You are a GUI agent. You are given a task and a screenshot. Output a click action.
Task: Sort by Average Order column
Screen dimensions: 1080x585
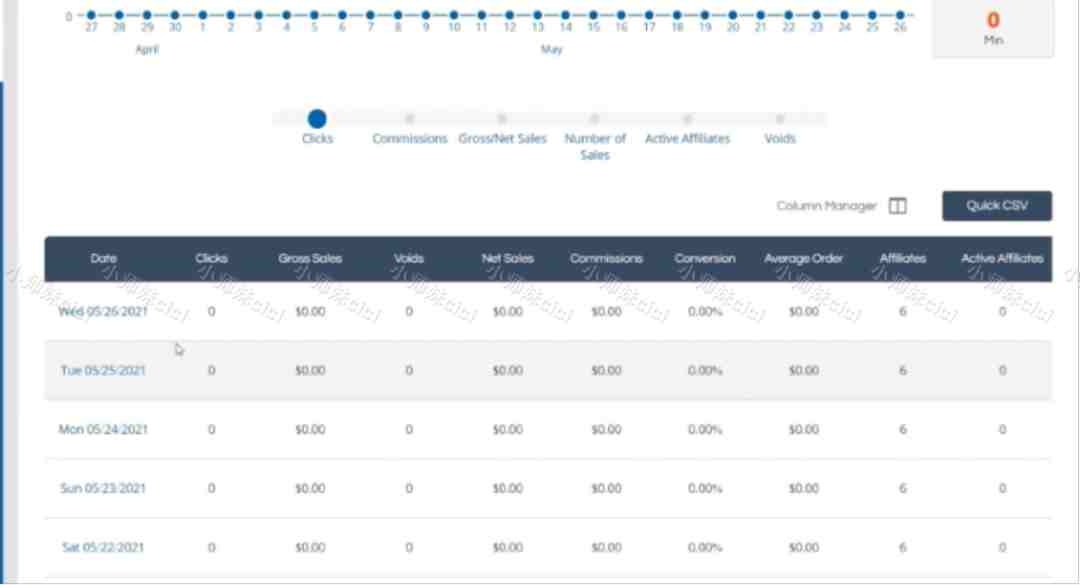point(803,258)
